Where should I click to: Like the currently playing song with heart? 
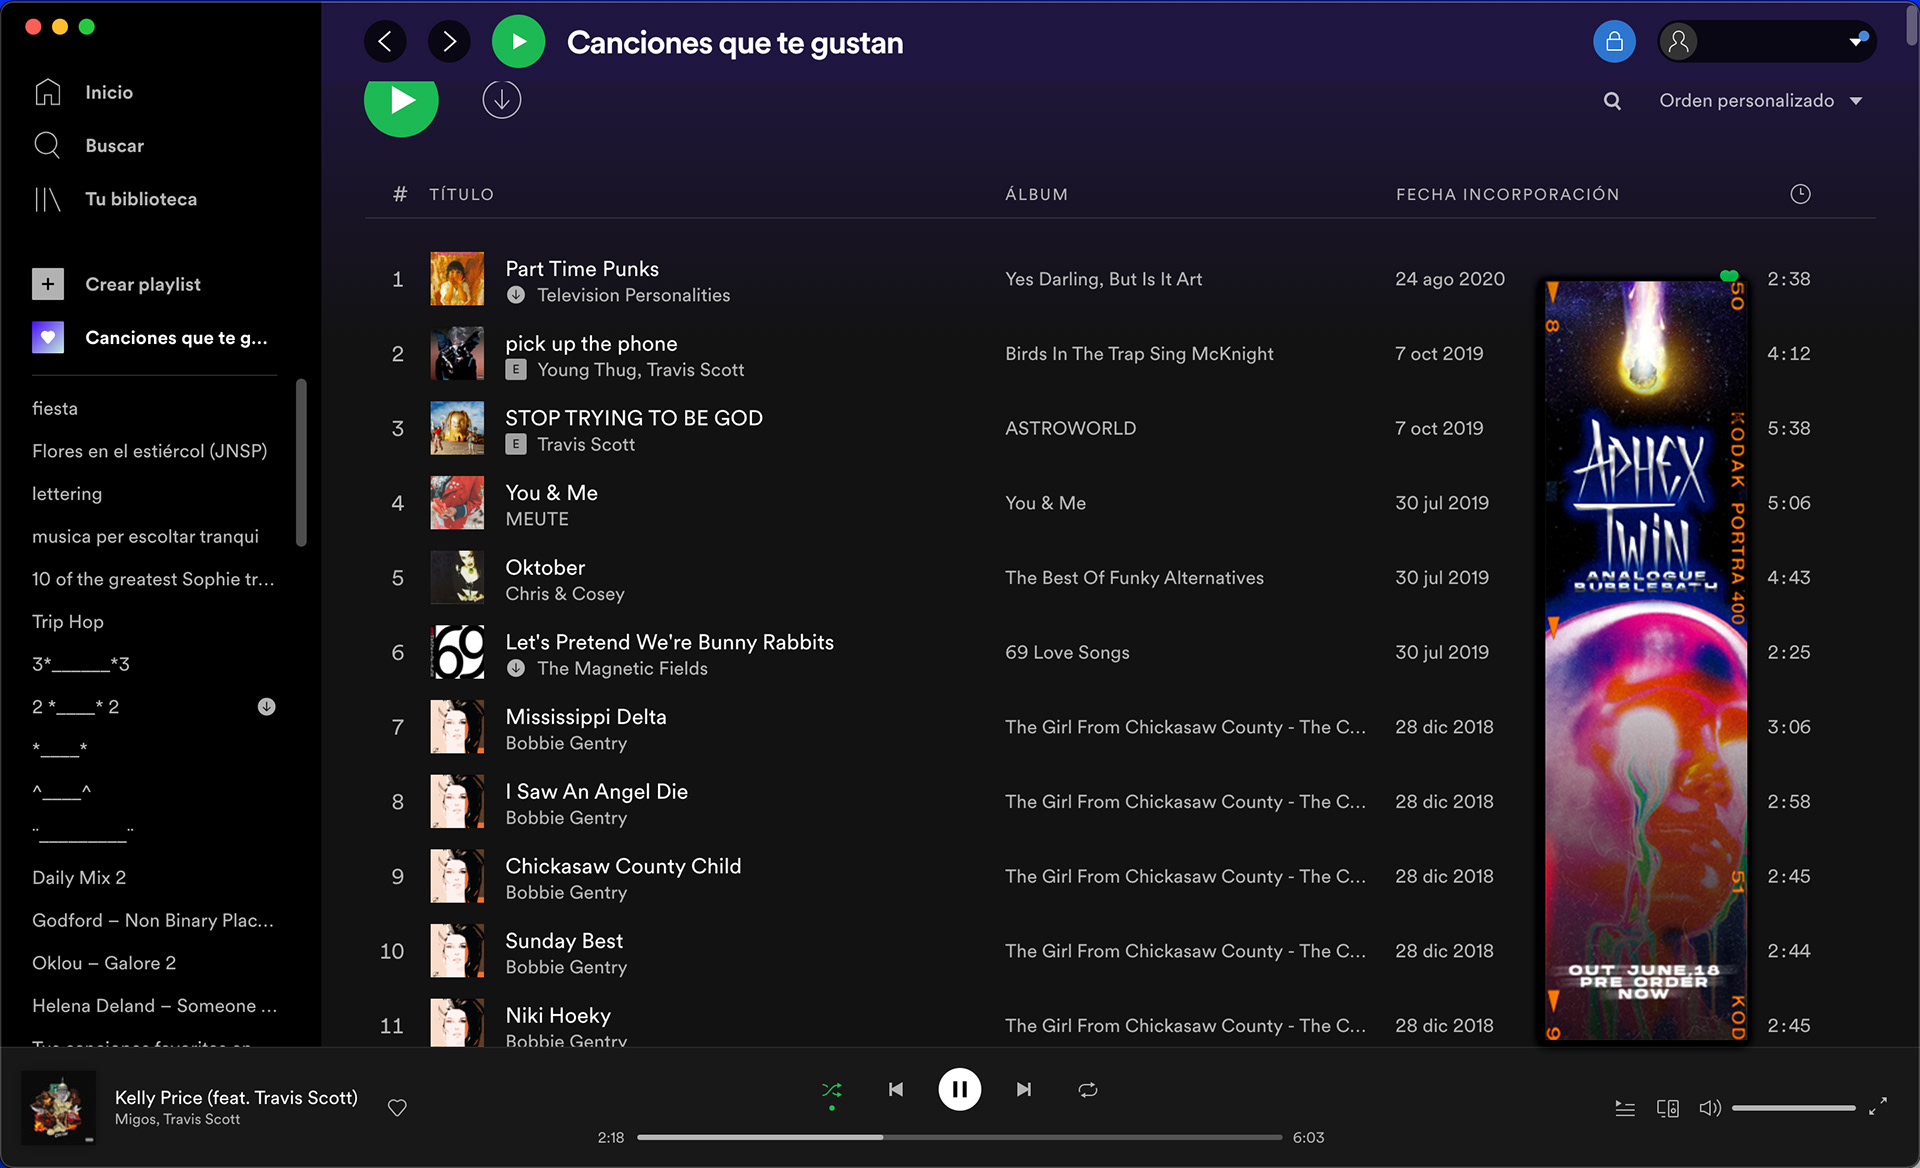(x=397, y=1108)
